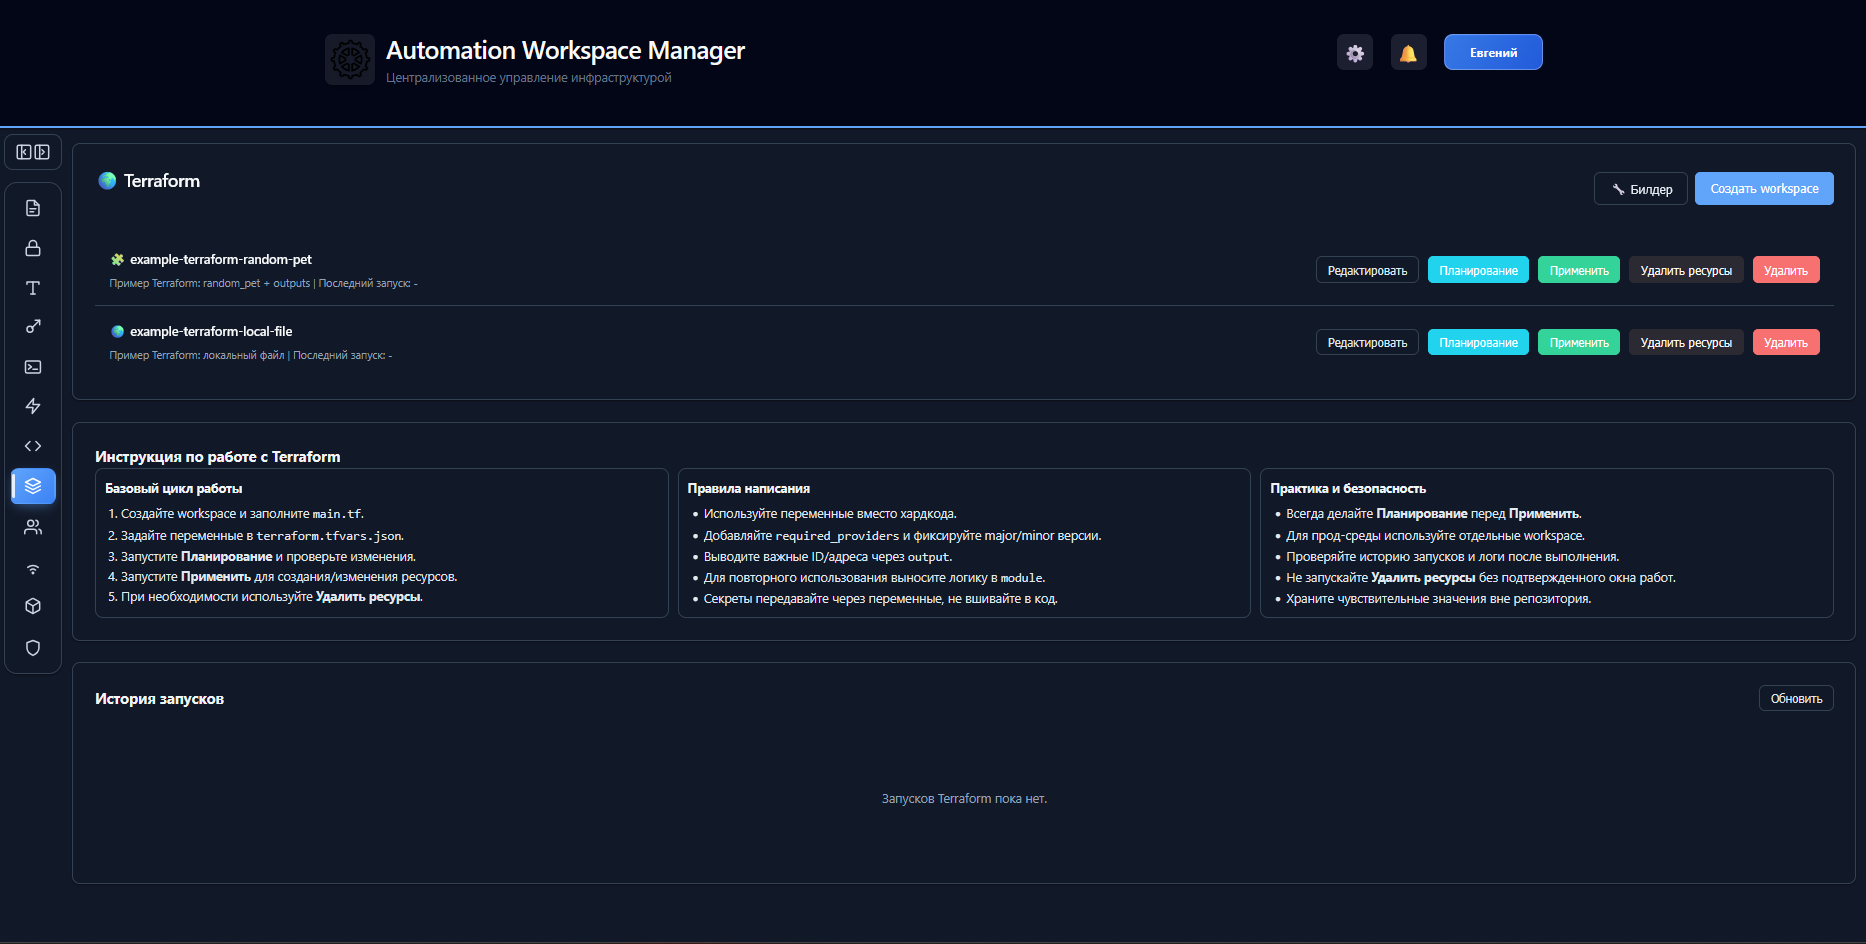1866x944 pixels.
Task: Open the Евгений user profile button
Action: 1493,53
